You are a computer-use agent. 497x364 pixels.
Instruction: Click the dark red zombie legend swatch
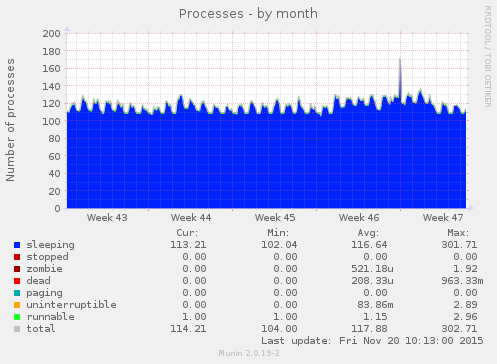tap(17, 269)
